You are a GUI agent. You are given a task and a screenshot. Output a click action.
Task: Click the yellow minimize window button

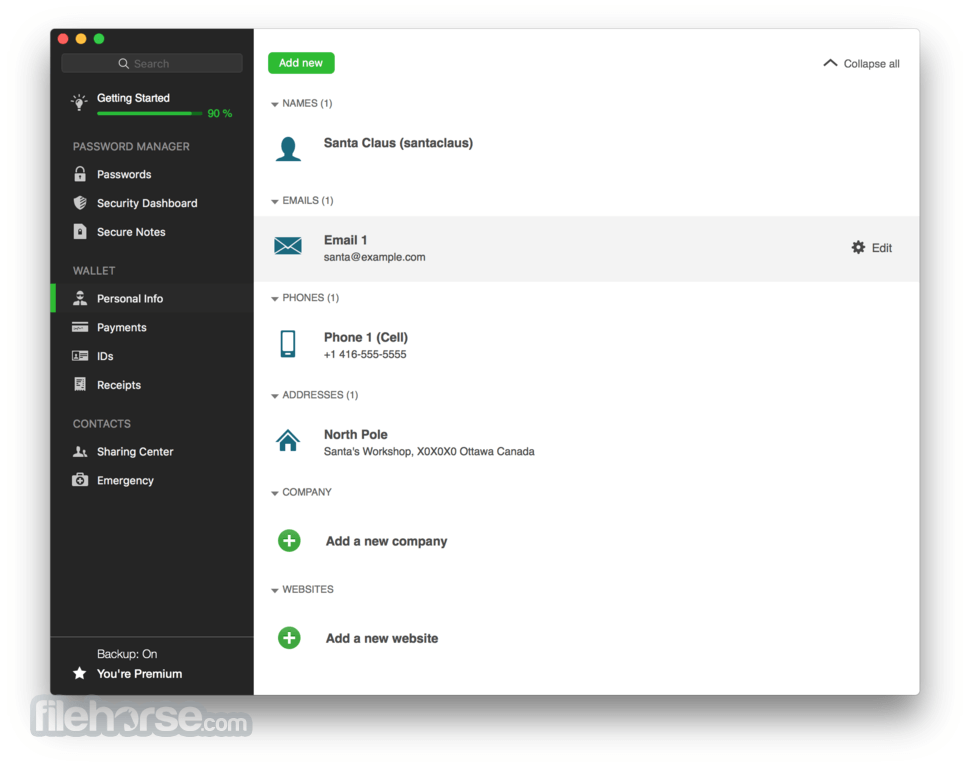pyautogui.click(x=81, y=38)
